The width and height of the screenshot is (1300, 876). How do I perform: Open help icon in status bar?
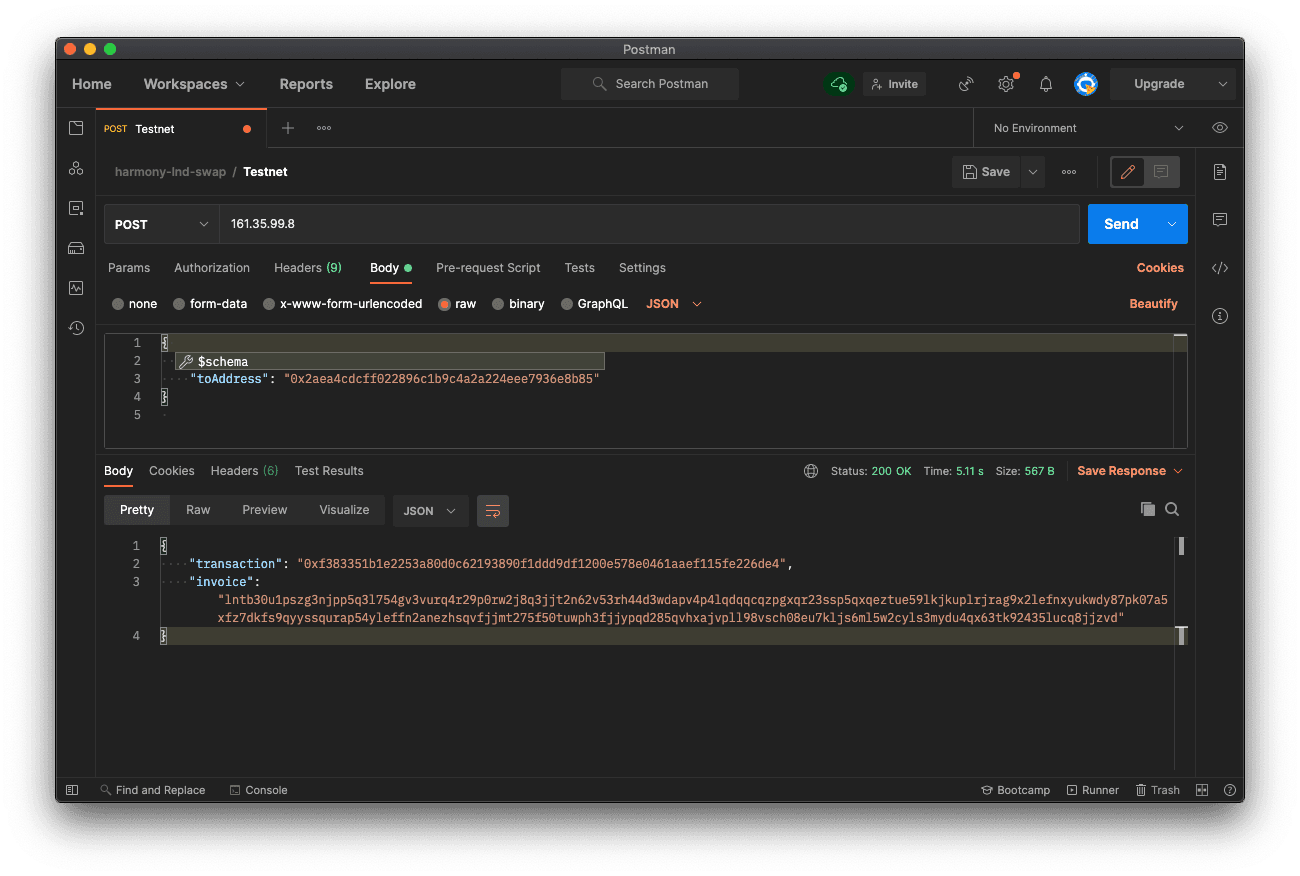(x=1229, y=790)
